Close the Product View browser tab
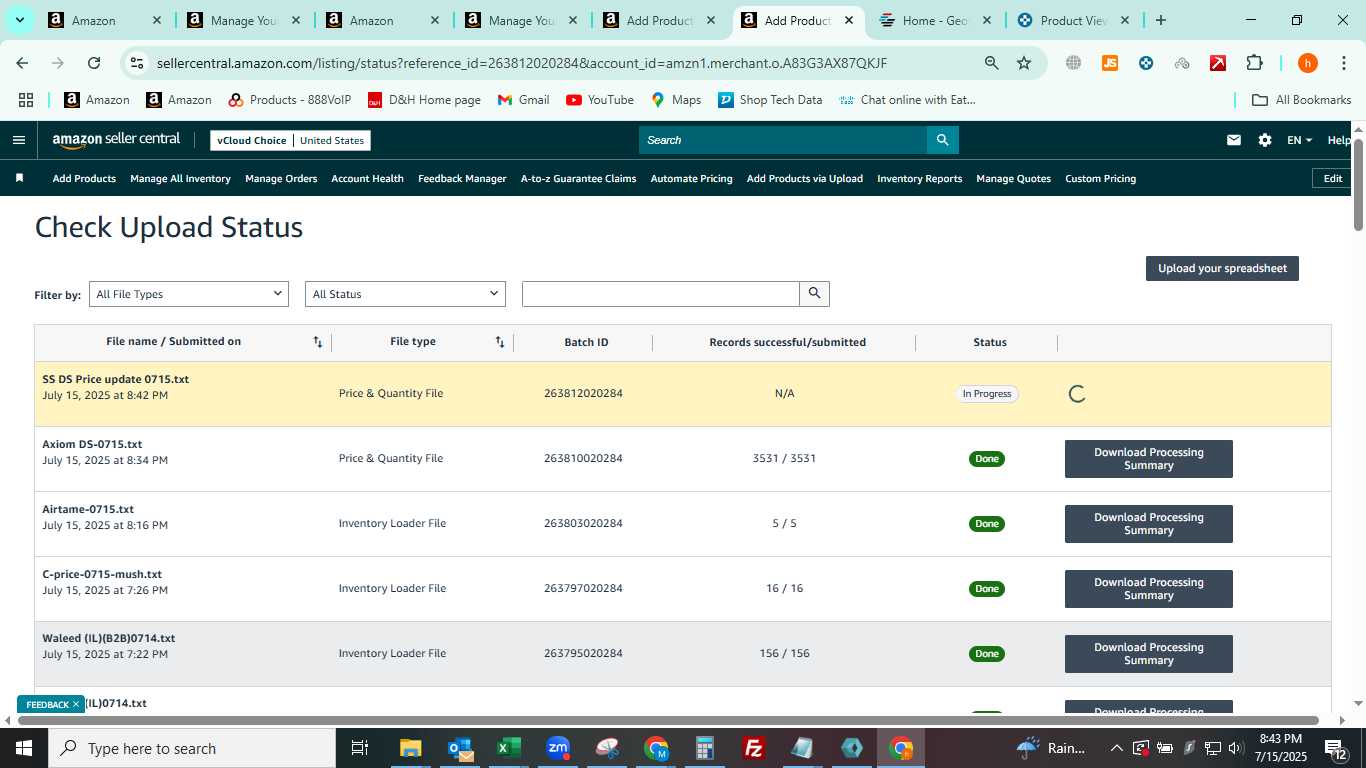The height and width of the screenshot is (768, 1366). click(1124, 20)
